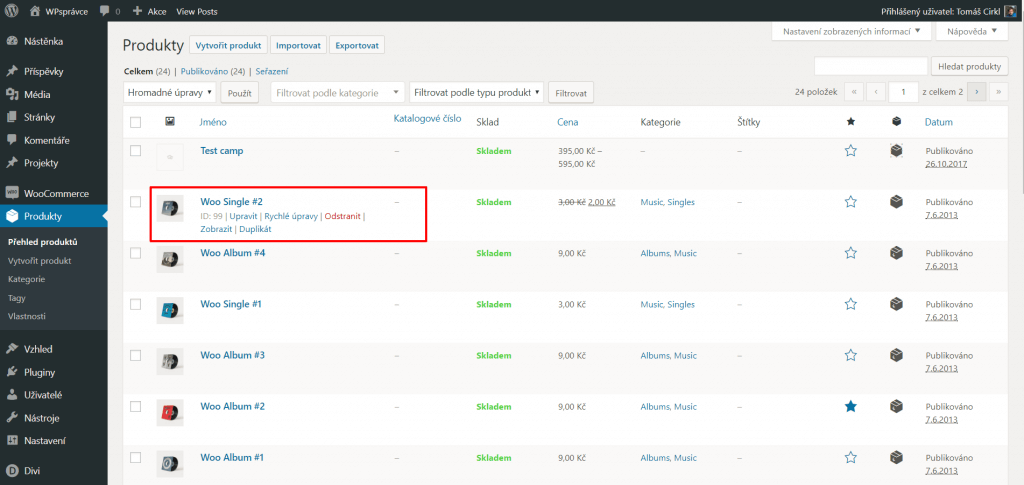Check the checkbox for Woo Album #2

point(135,406)
